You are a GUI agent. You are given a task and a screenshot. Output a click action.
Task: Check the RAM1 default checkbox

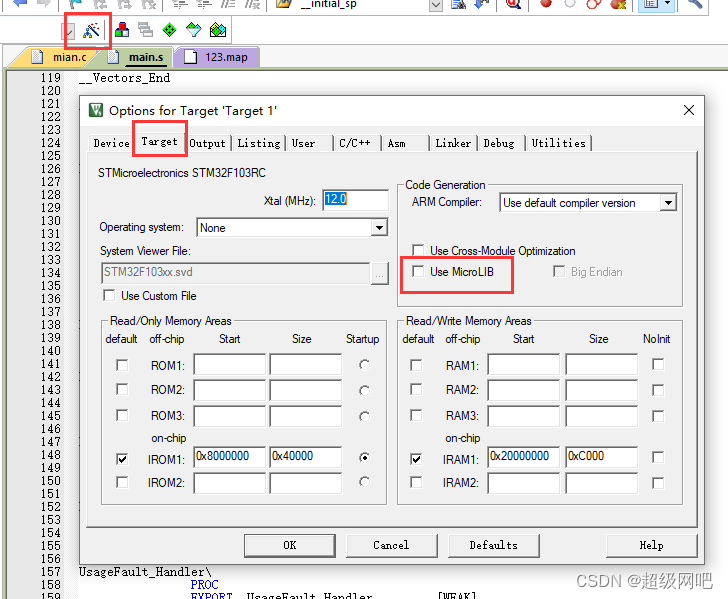(x=416, y=365)
